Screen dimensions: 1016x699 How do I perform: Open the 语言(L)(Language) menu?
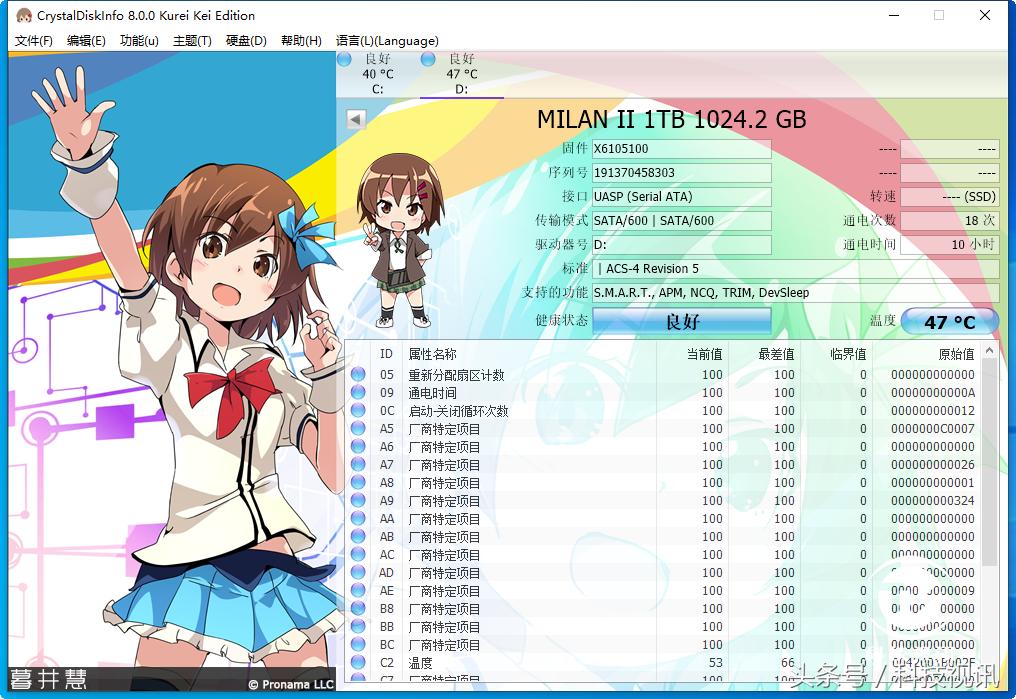(387, 41)
